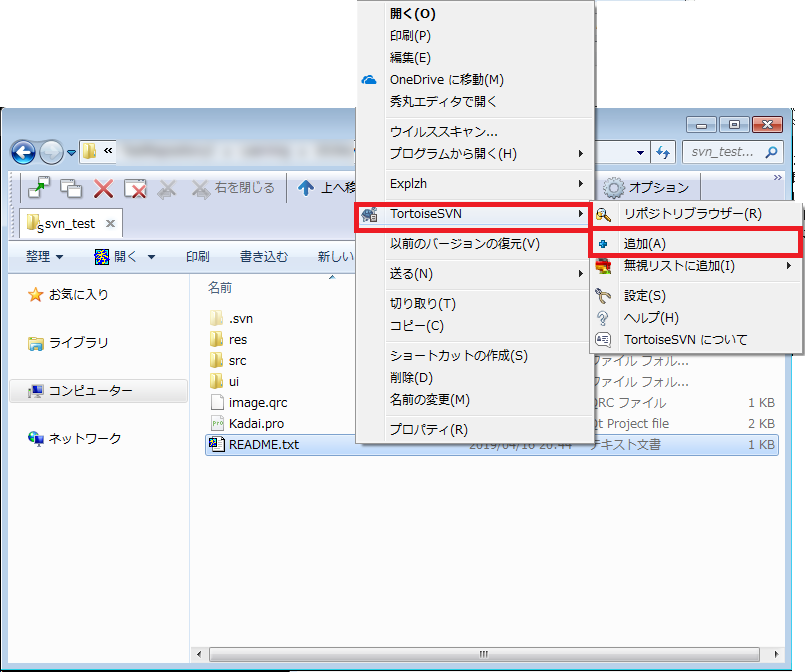Screen dimensions: 805x672
Task: Choose ウイルススキャン... in context menu
Action: coord(474,132)
